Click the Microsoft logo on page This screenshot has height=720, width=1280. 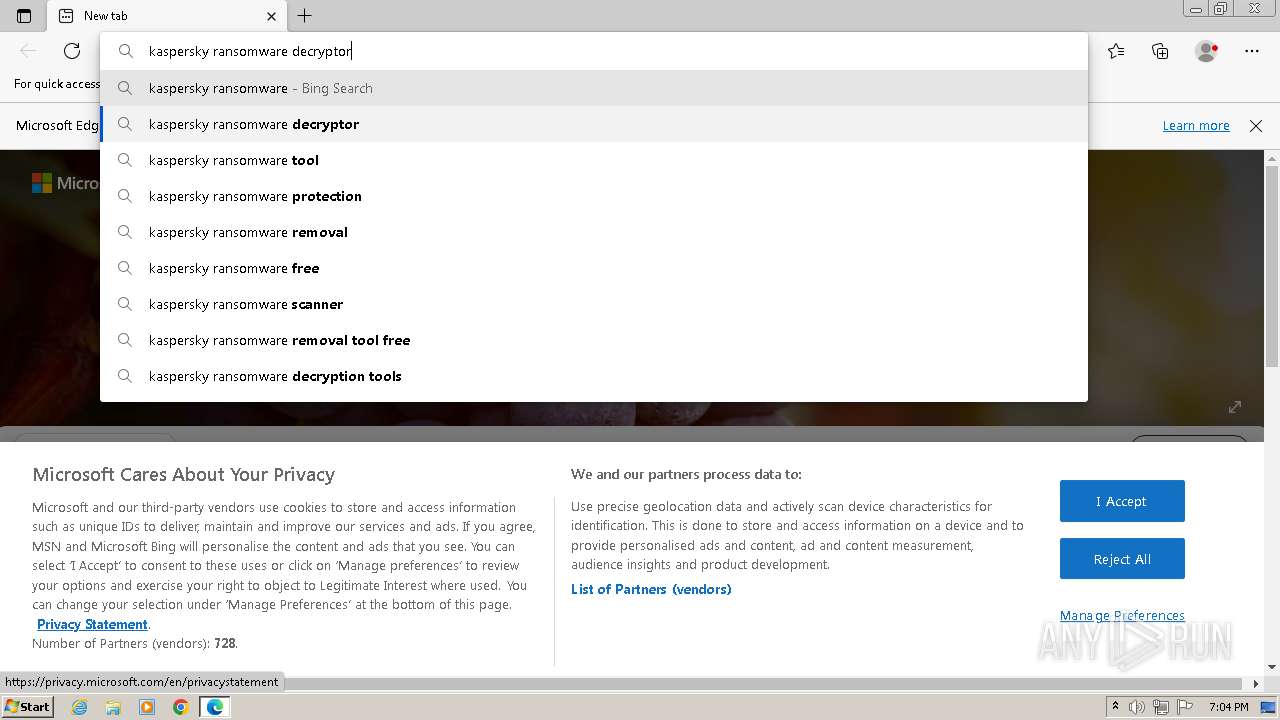coord(42,183)
